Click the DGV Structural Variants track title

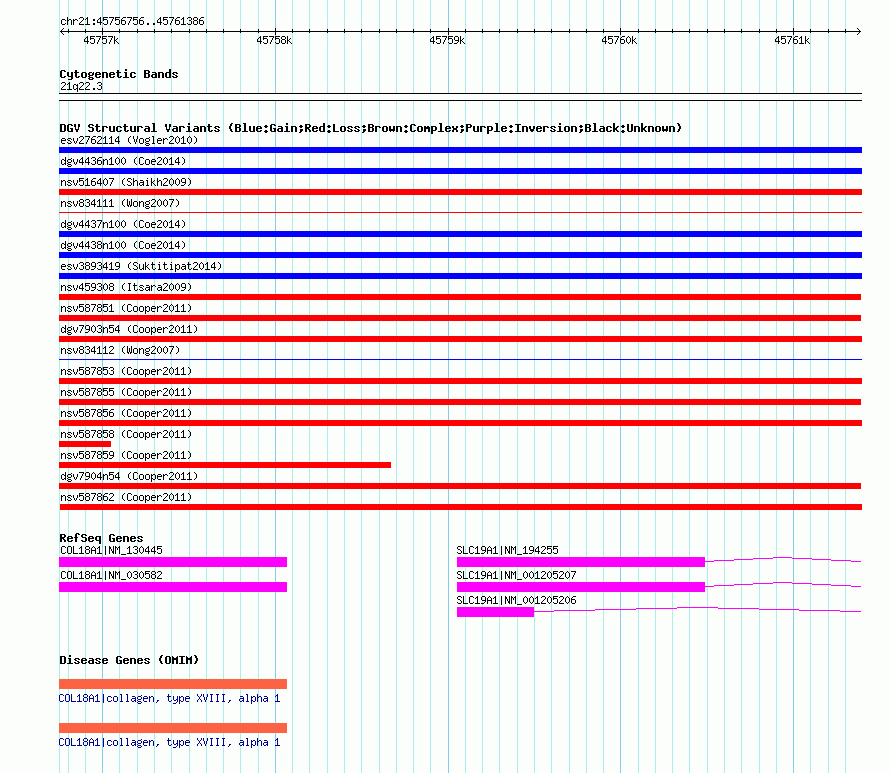coord(370,128)
